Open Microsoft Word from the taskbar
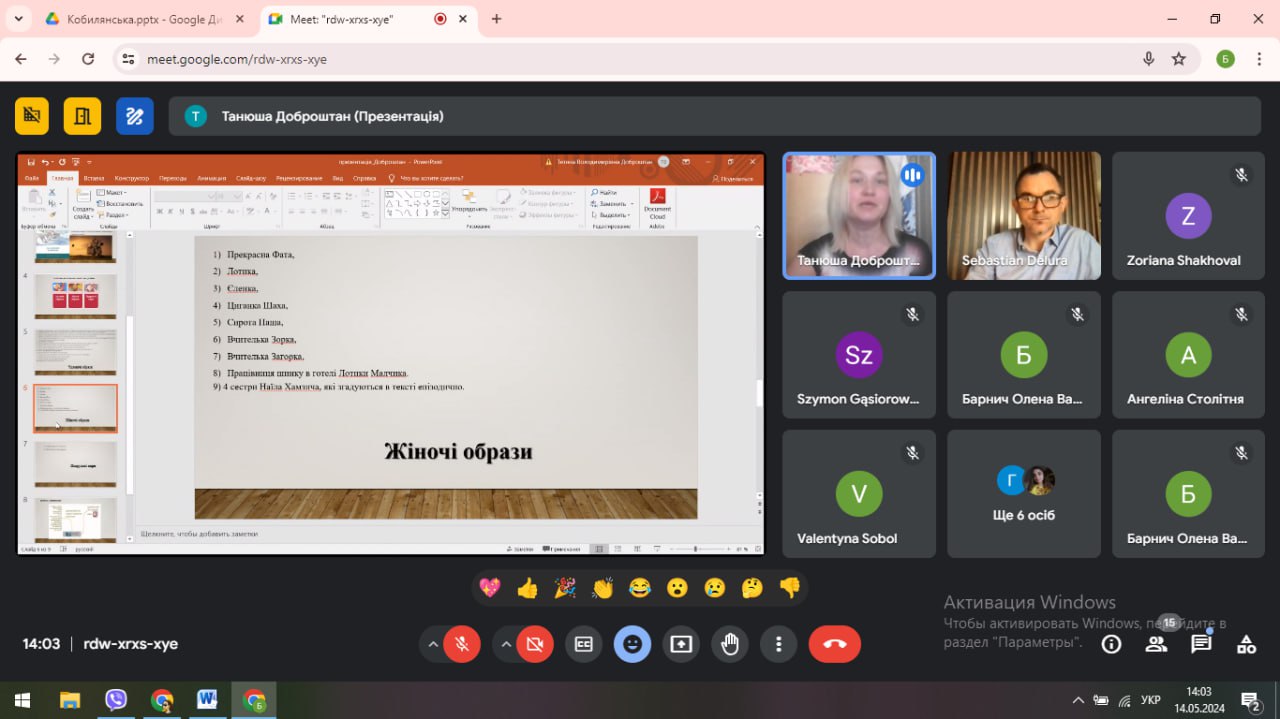This screenshot has width=1280, height=719. point(207,700)
